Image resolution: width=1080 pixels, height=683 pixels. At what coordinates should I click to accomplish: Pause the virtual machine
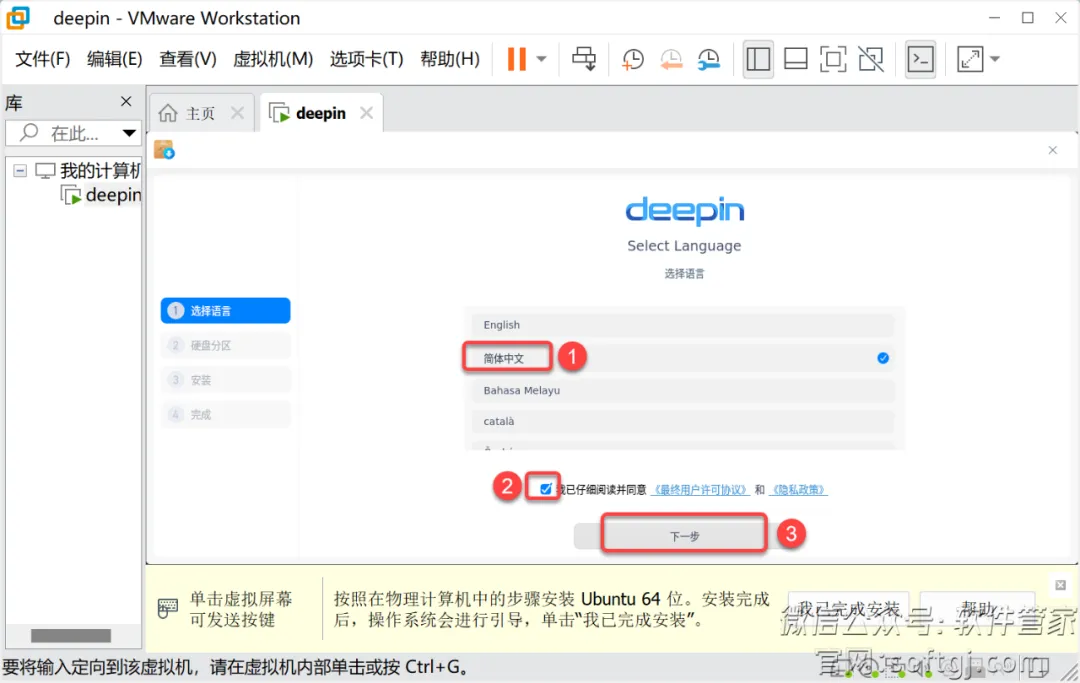point(517,59)
